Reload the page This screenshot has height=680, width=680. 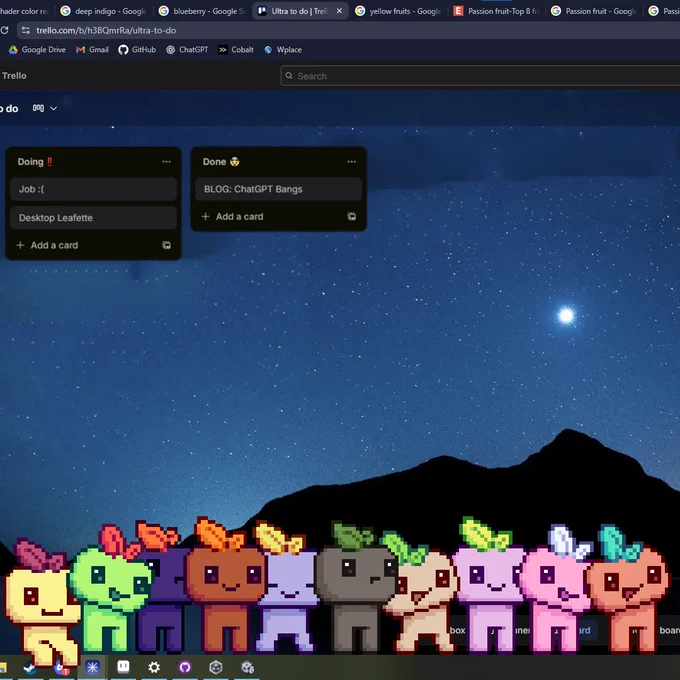(x=5, y=30)
